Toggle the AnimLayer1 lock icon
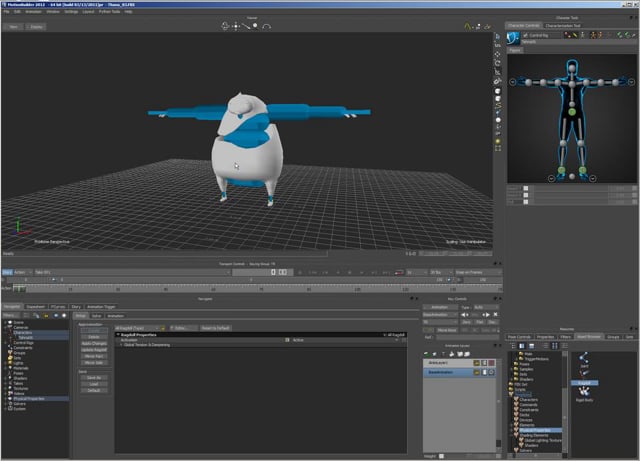The height and width of the screenshot is (461, 640). coord(476,363)
